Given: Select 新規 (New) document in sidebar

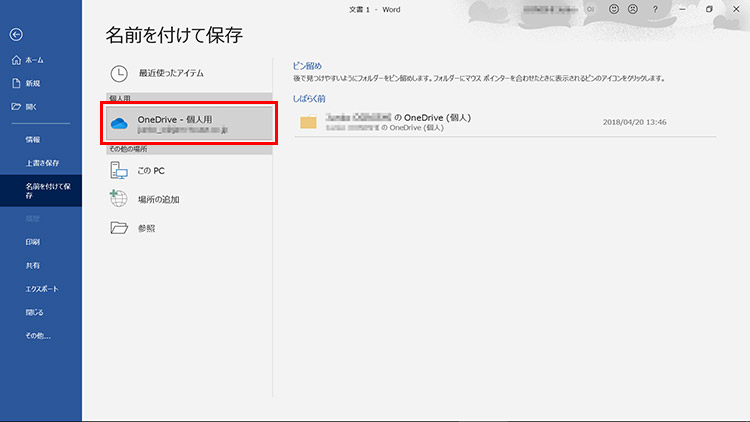Looking at the screenshot, I should coord(32,83).
